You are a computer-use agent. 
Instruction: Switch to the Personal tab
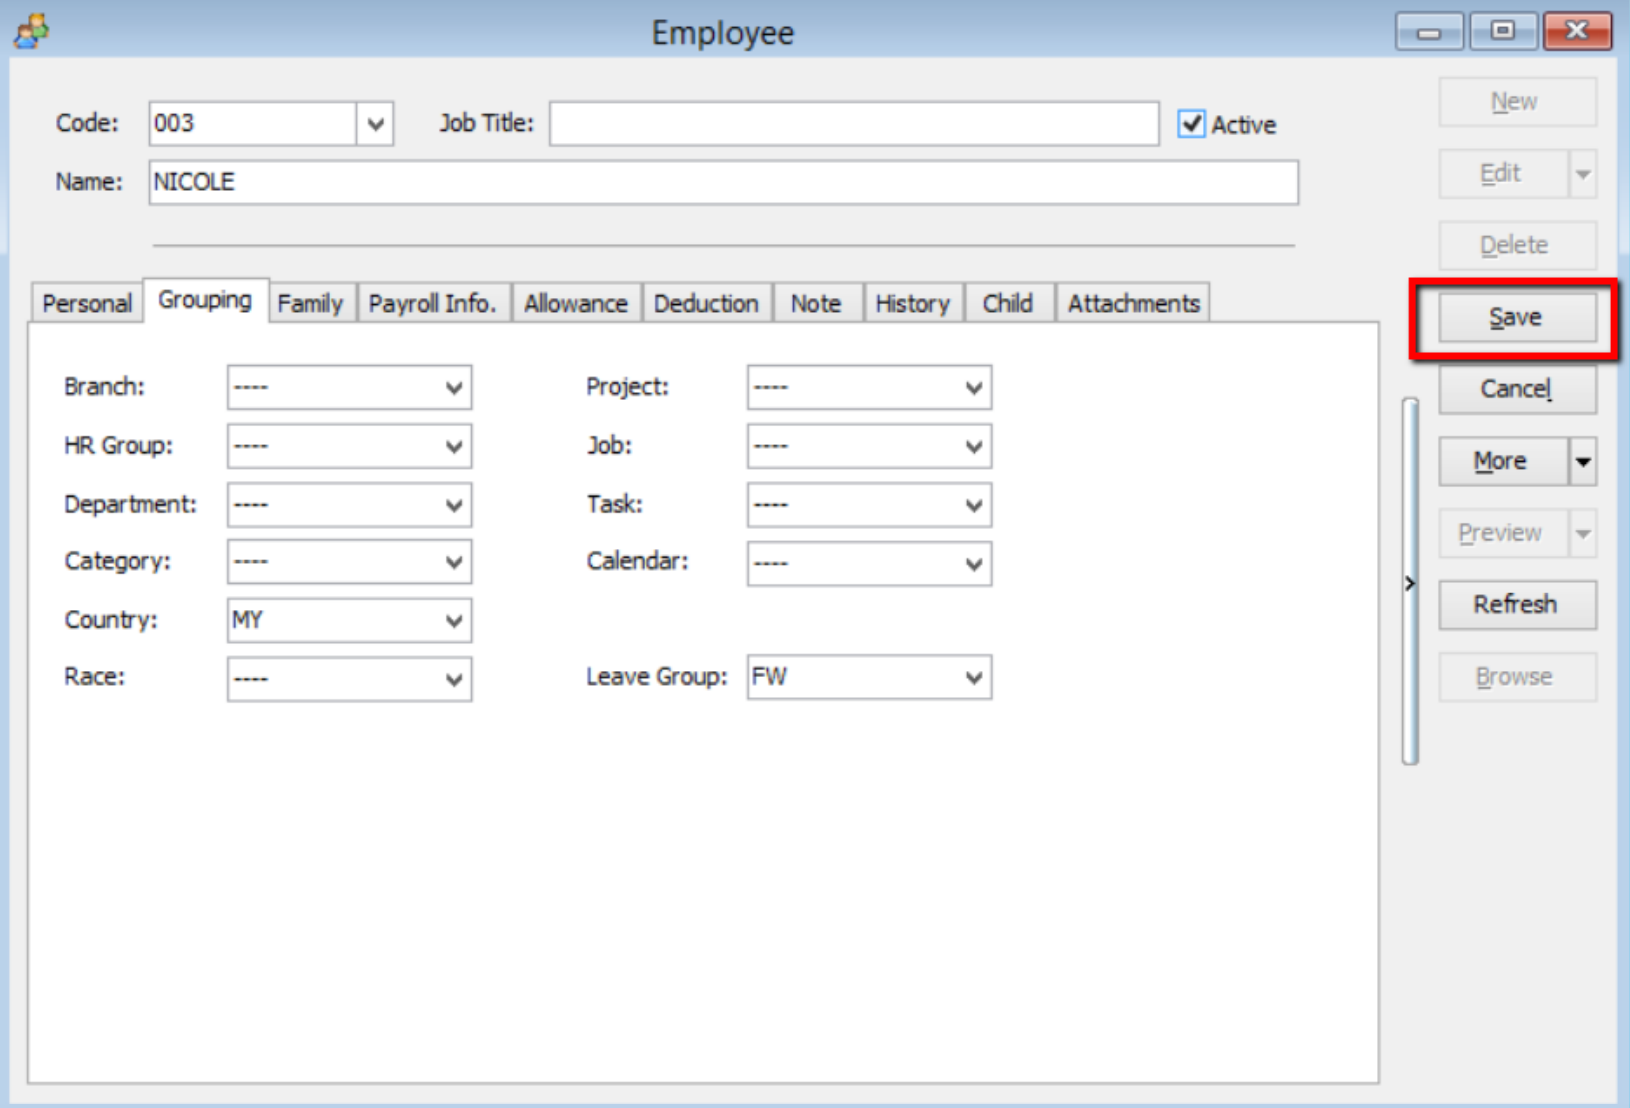click(x=86, y=302)
